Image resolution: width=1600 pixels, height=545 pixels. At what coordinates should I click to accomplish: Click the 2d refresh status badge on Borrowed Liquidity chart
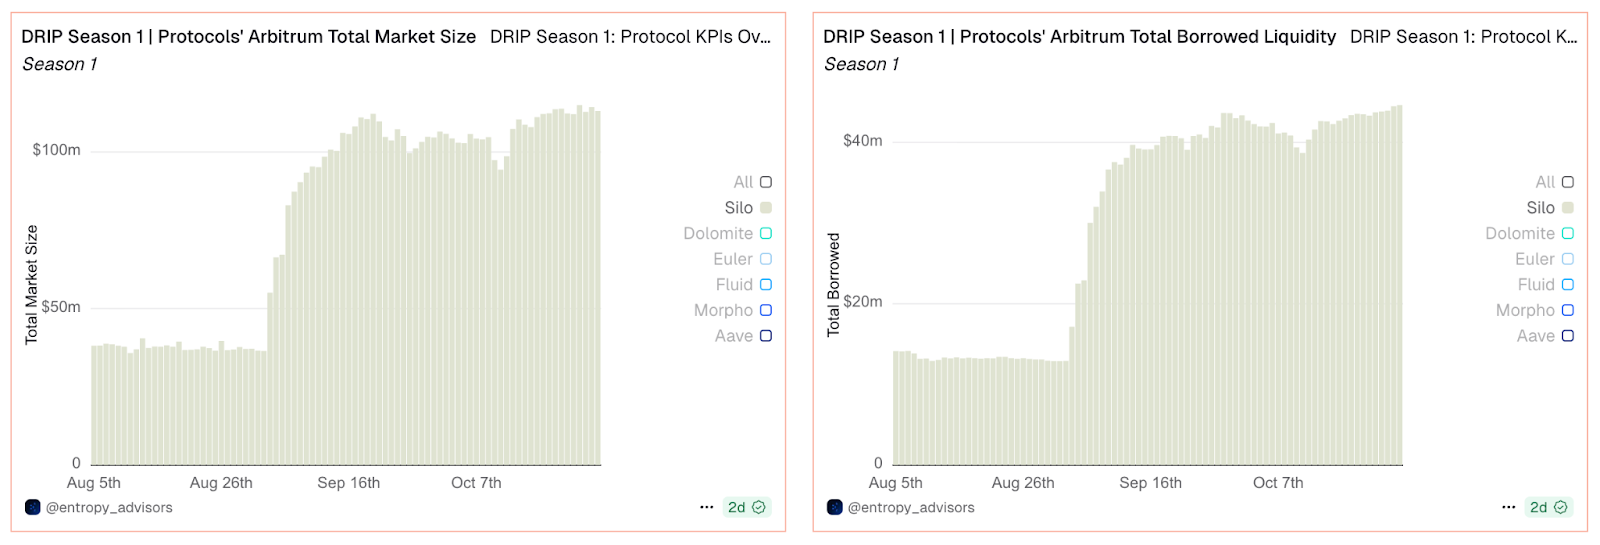tap(1549, 507)
